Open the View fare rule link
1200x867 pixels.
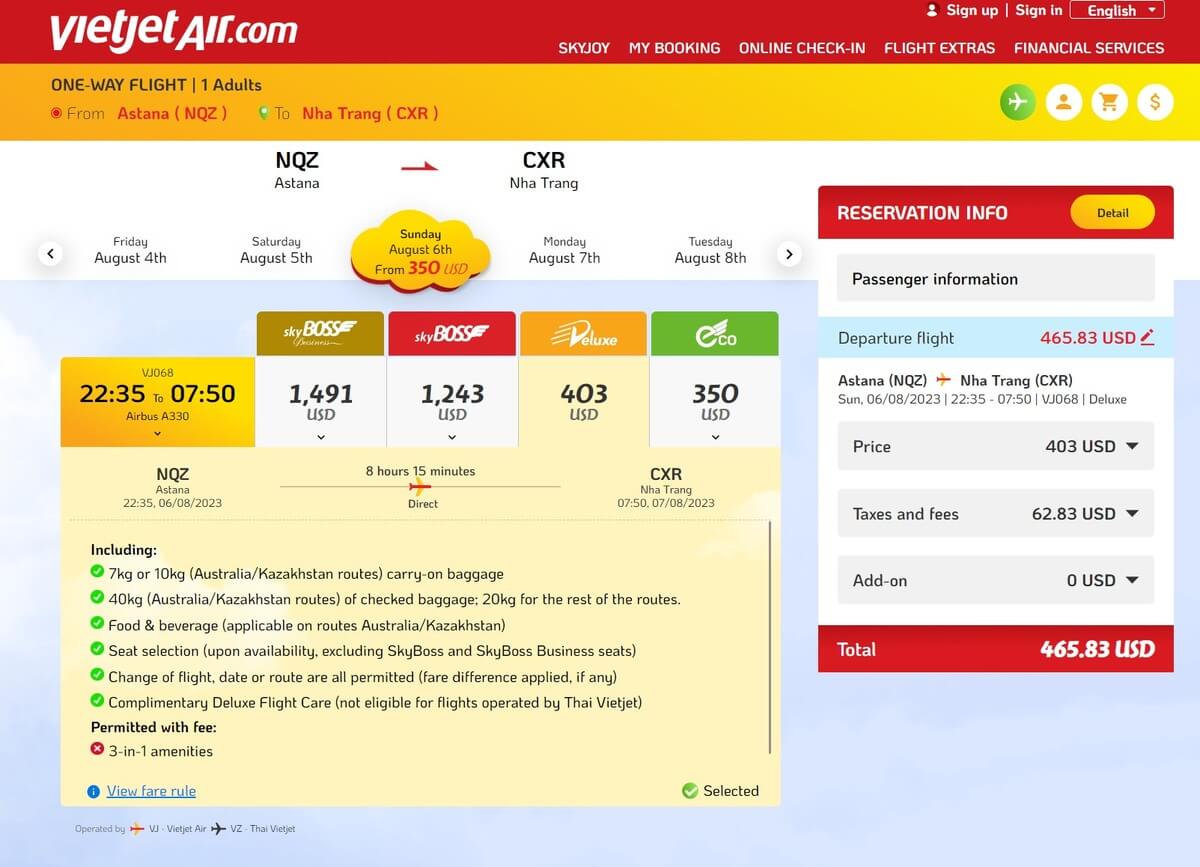click(x=151, y=791)
